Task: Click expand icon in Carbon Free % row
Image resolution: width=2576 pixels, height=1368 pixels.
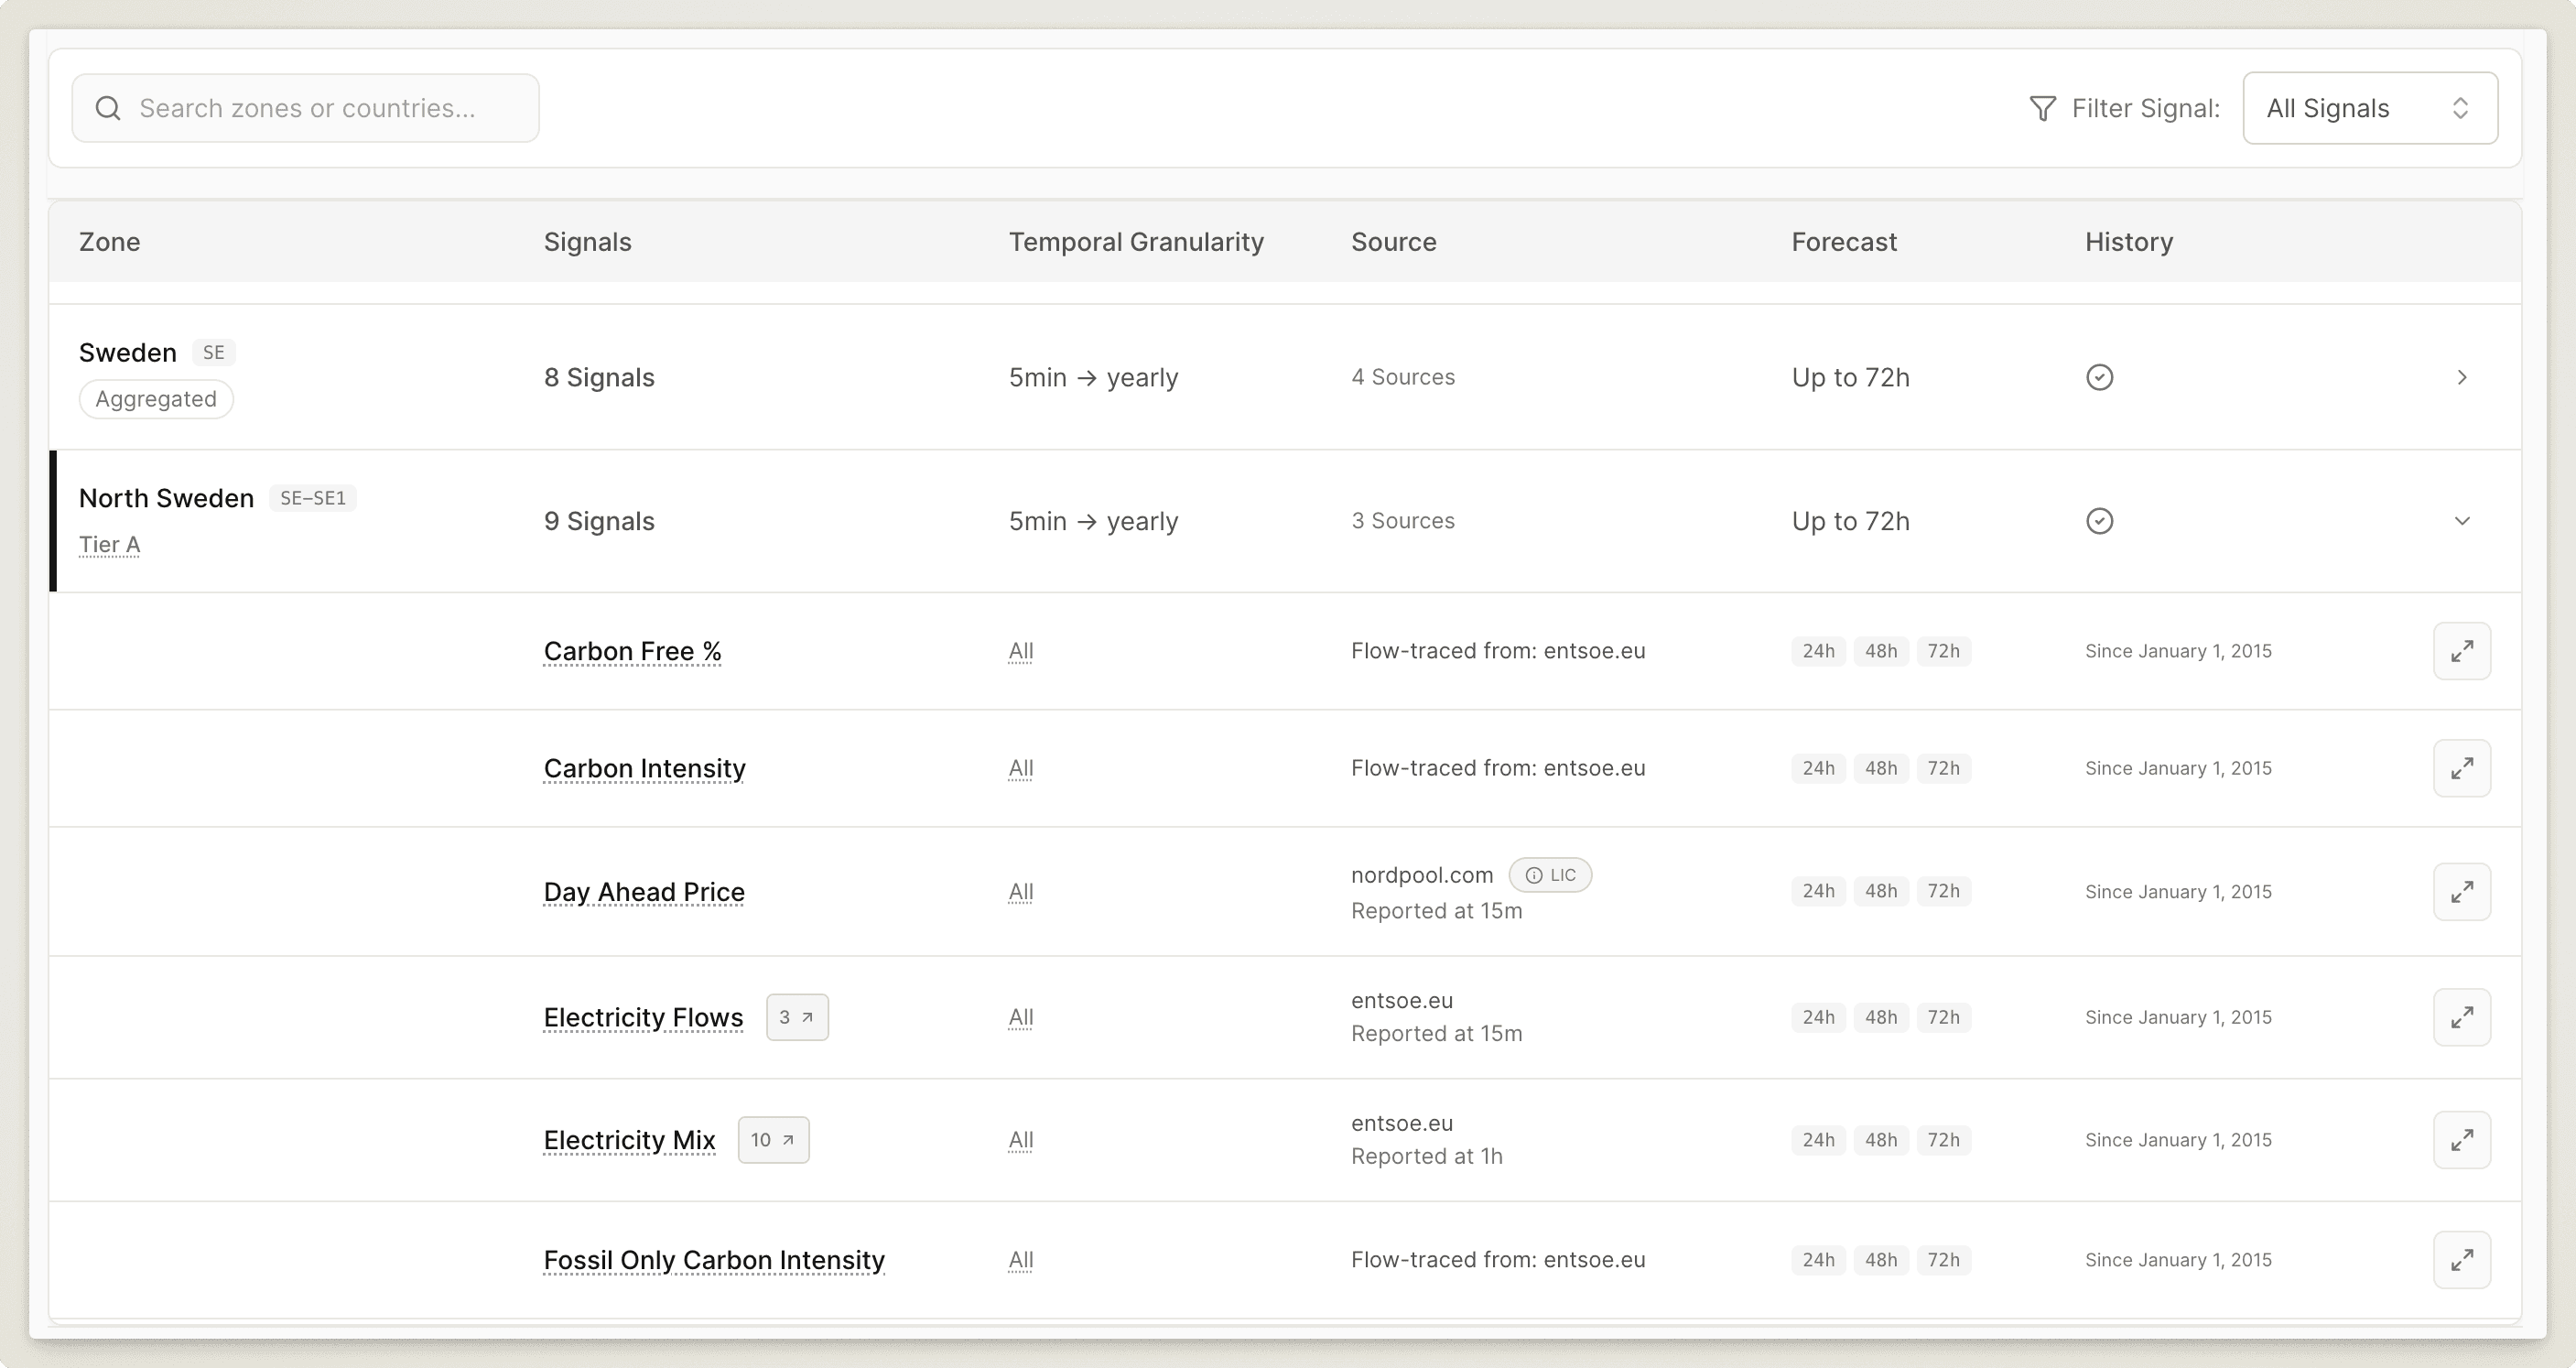Action: 2461,651
